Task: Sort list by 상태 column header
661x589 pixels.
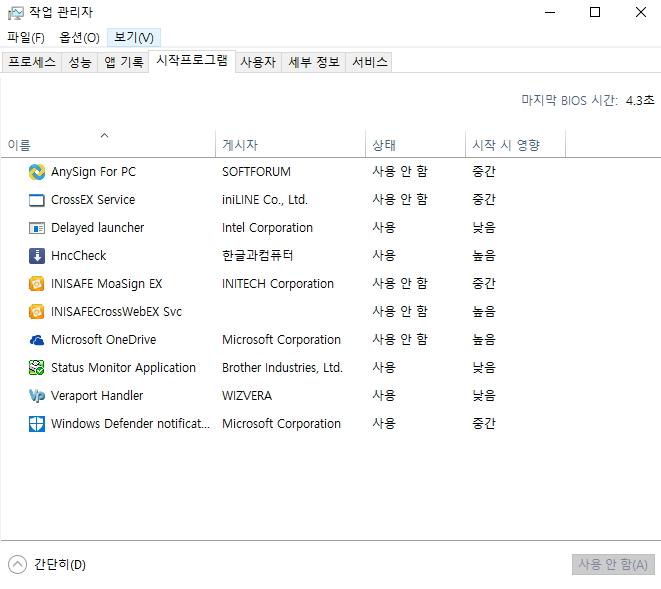Action: click(384, 145)
